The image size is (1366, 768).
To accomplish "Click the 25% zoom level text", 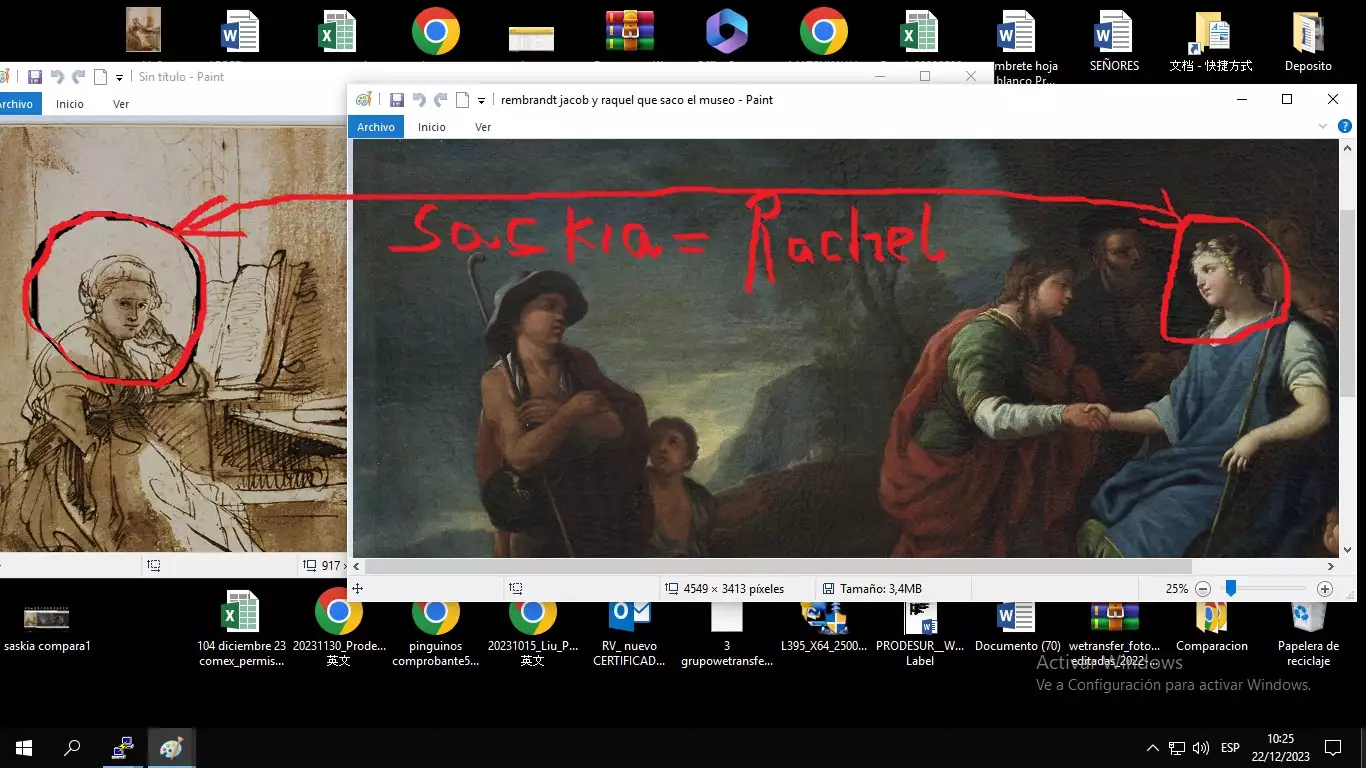I will coord(1177,589).
